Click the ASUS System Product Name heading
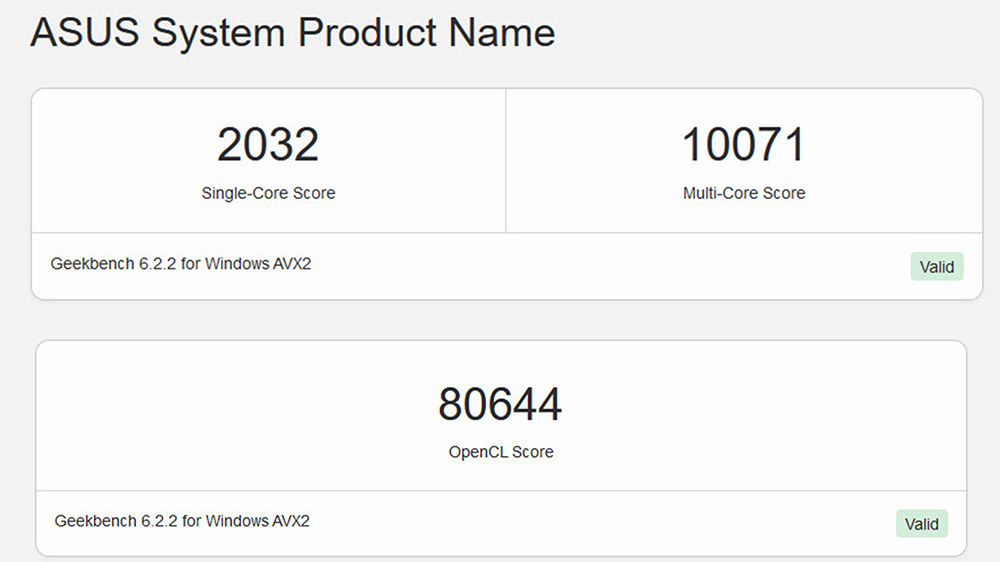Image resolution: width=1000 pixels, height=562 pixels. pos(293,33)
